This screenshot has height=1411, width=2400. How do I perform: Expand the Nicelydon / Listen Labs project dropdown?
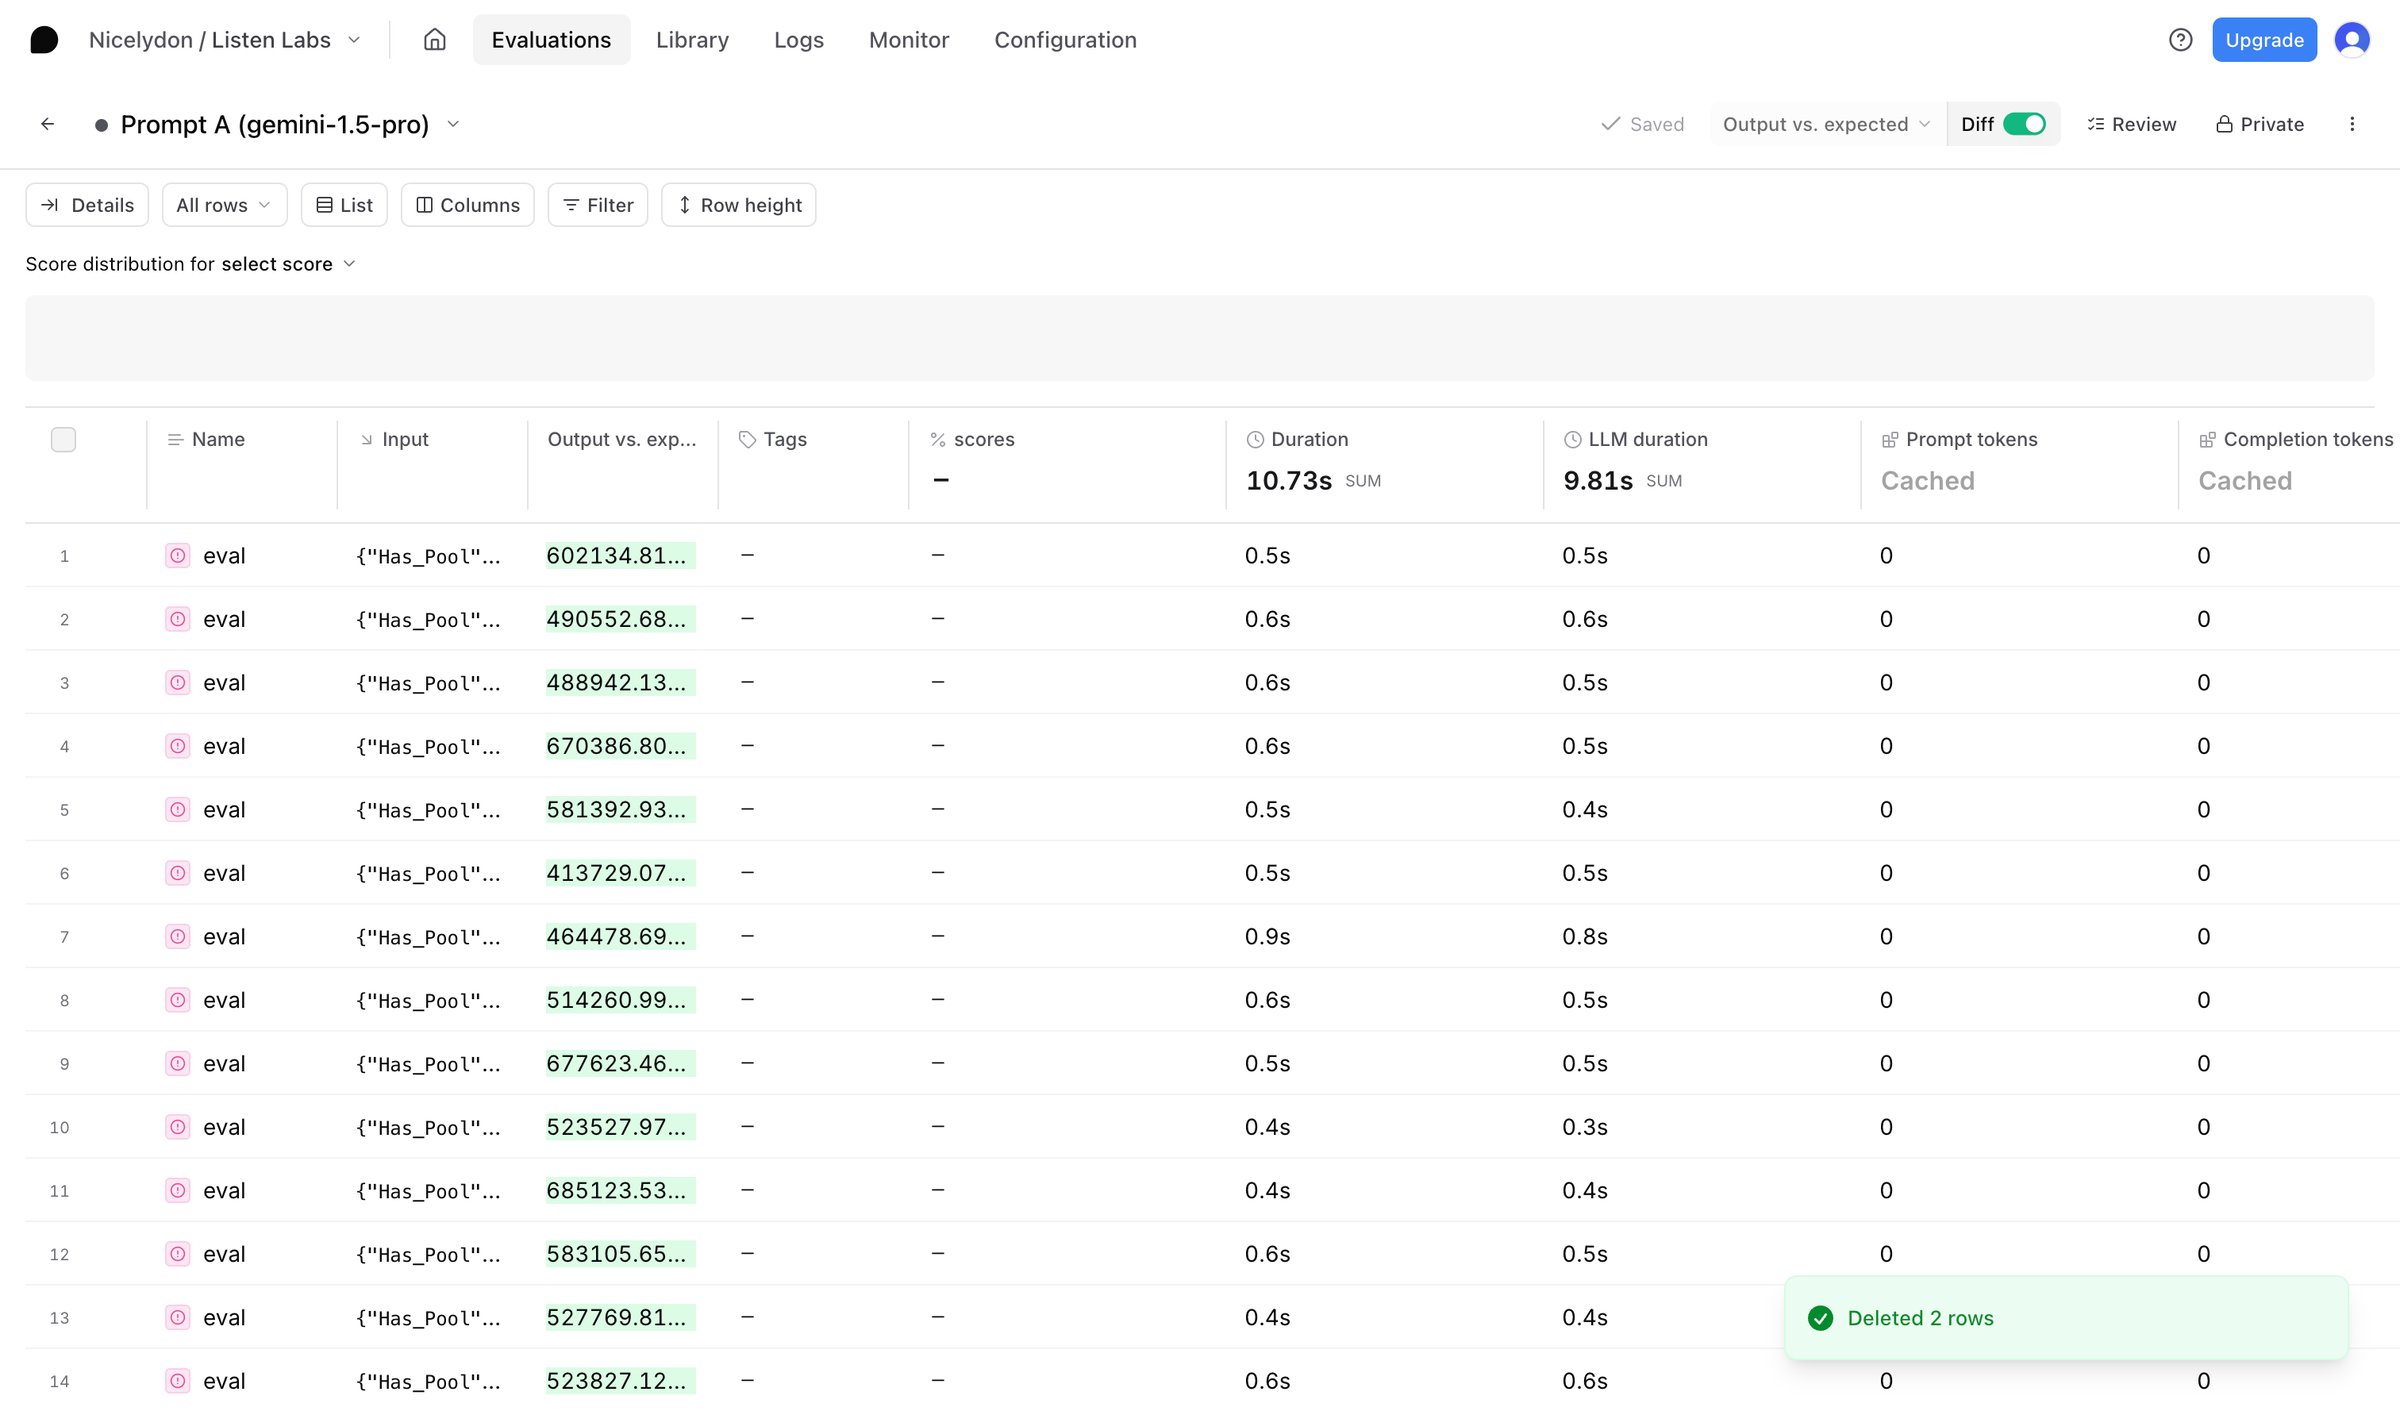pos(224,40)
